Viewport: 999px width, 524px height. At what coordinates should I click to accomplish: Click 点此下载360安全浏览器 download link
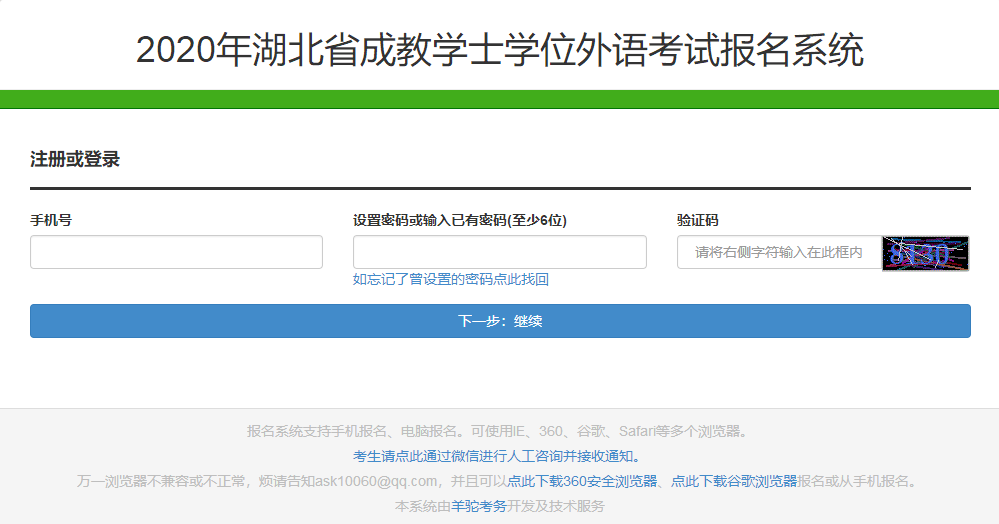click(x=582, y=481)
